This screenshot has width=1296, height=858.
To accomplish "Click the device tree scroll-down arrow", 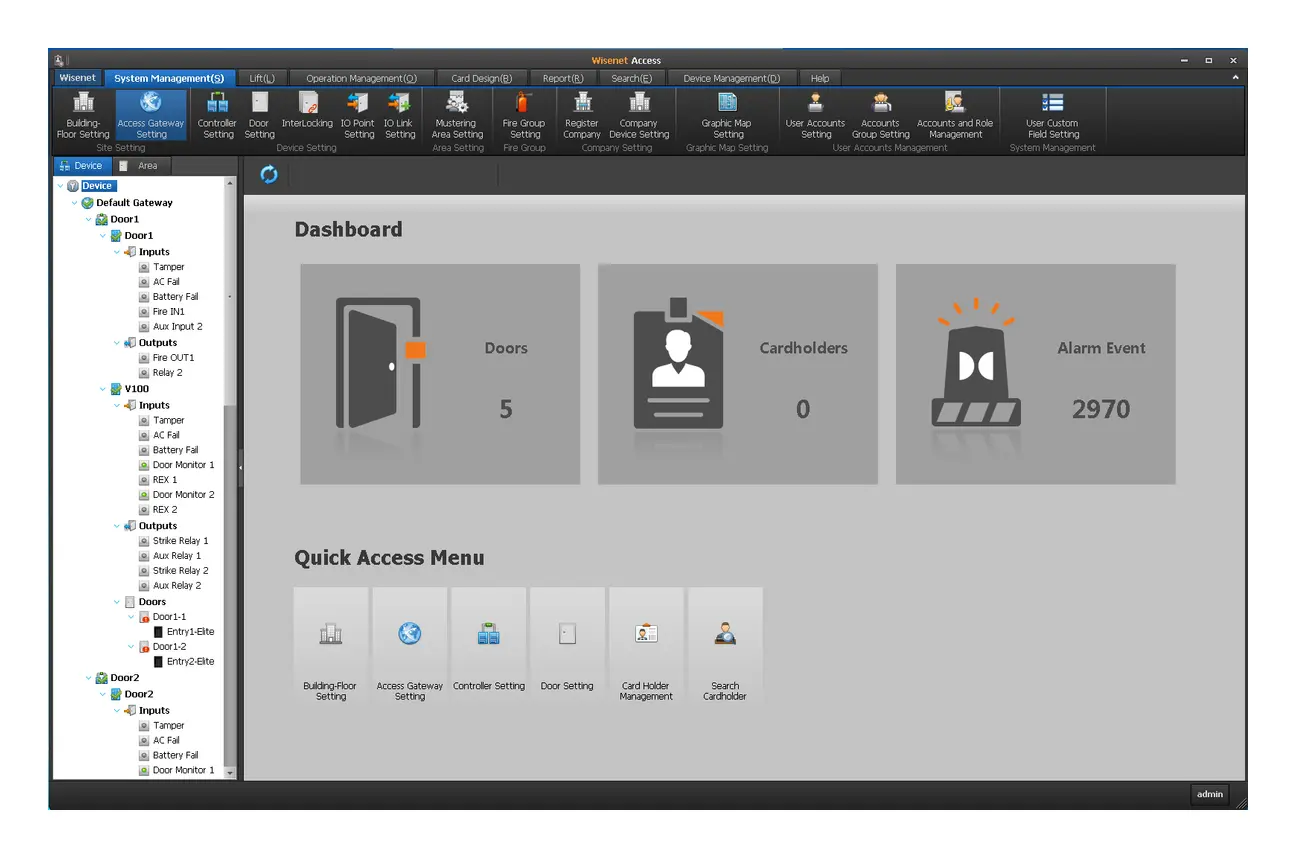I will pos(230,773).
